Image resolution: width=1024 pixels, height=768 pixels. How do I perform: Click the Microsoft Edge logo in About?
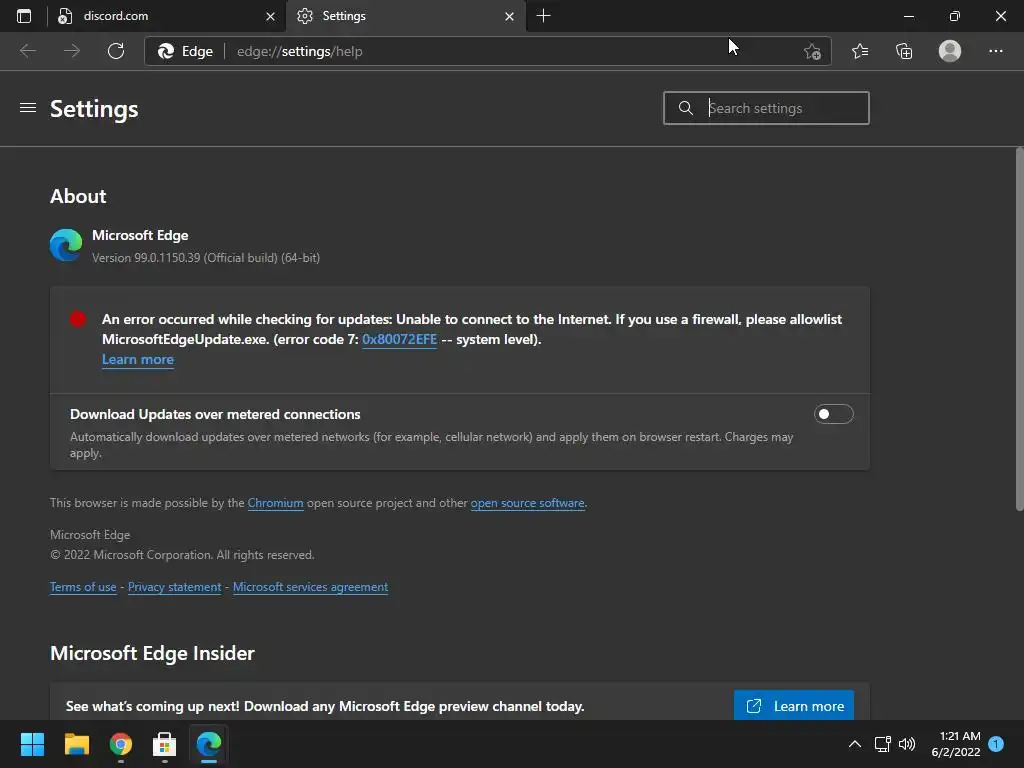click(66, 245)
